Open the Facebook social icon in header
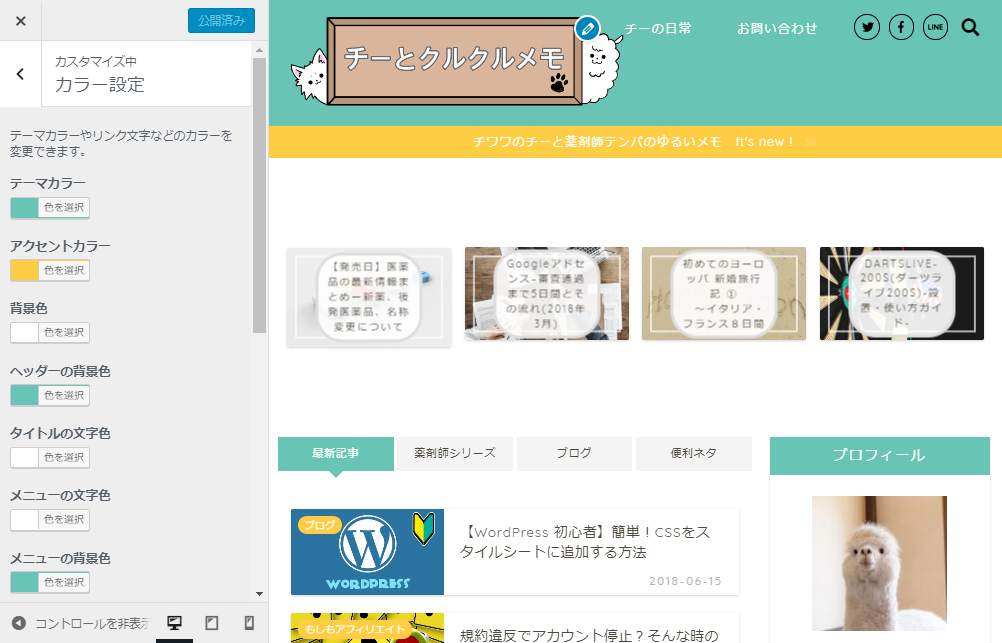The width and height of the screenshot is (1002, 643). coord(901,27)
